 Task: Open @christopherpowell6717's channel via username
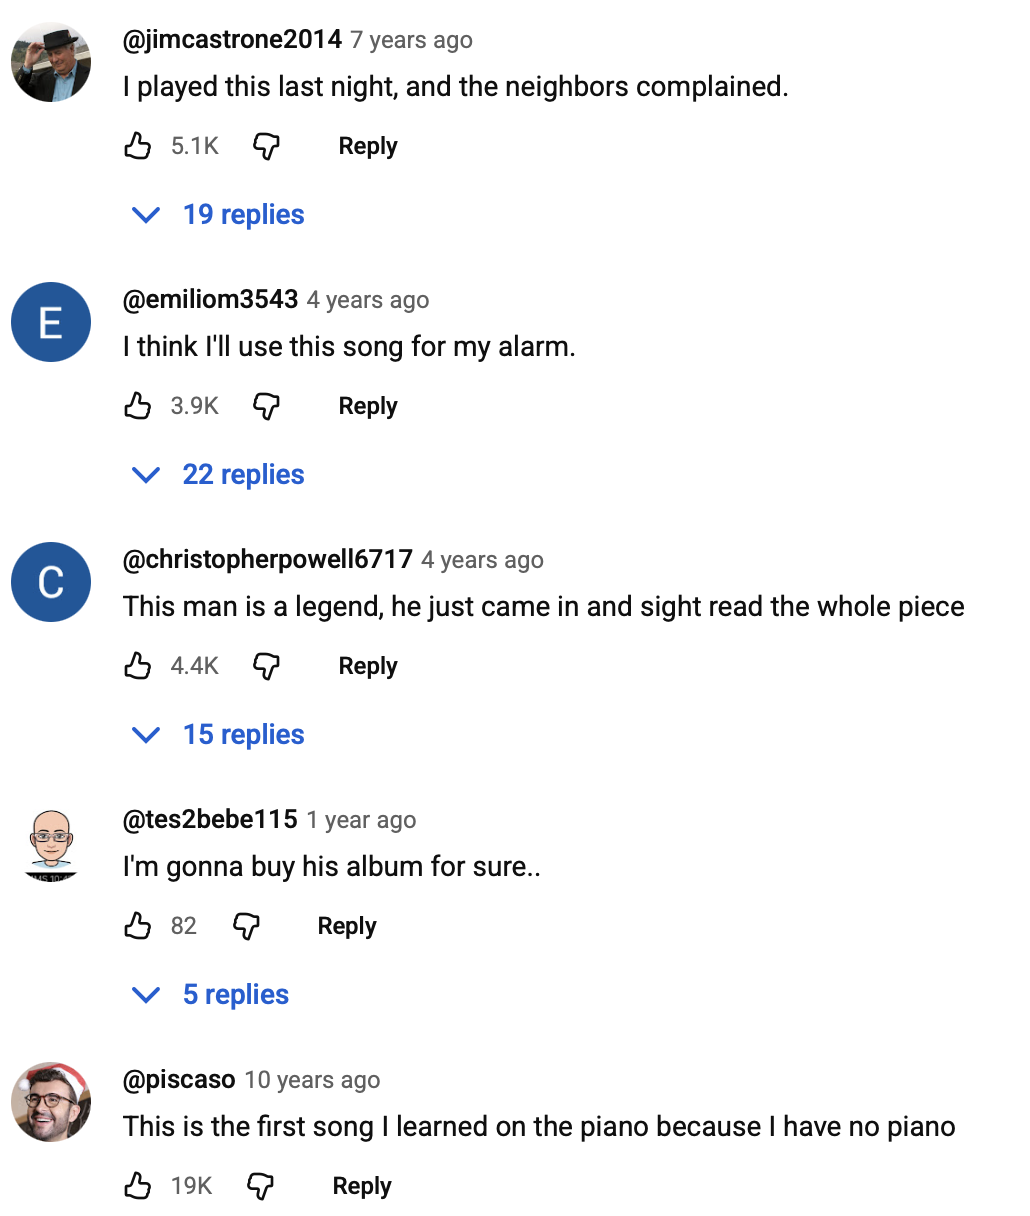tap(267, 560)
